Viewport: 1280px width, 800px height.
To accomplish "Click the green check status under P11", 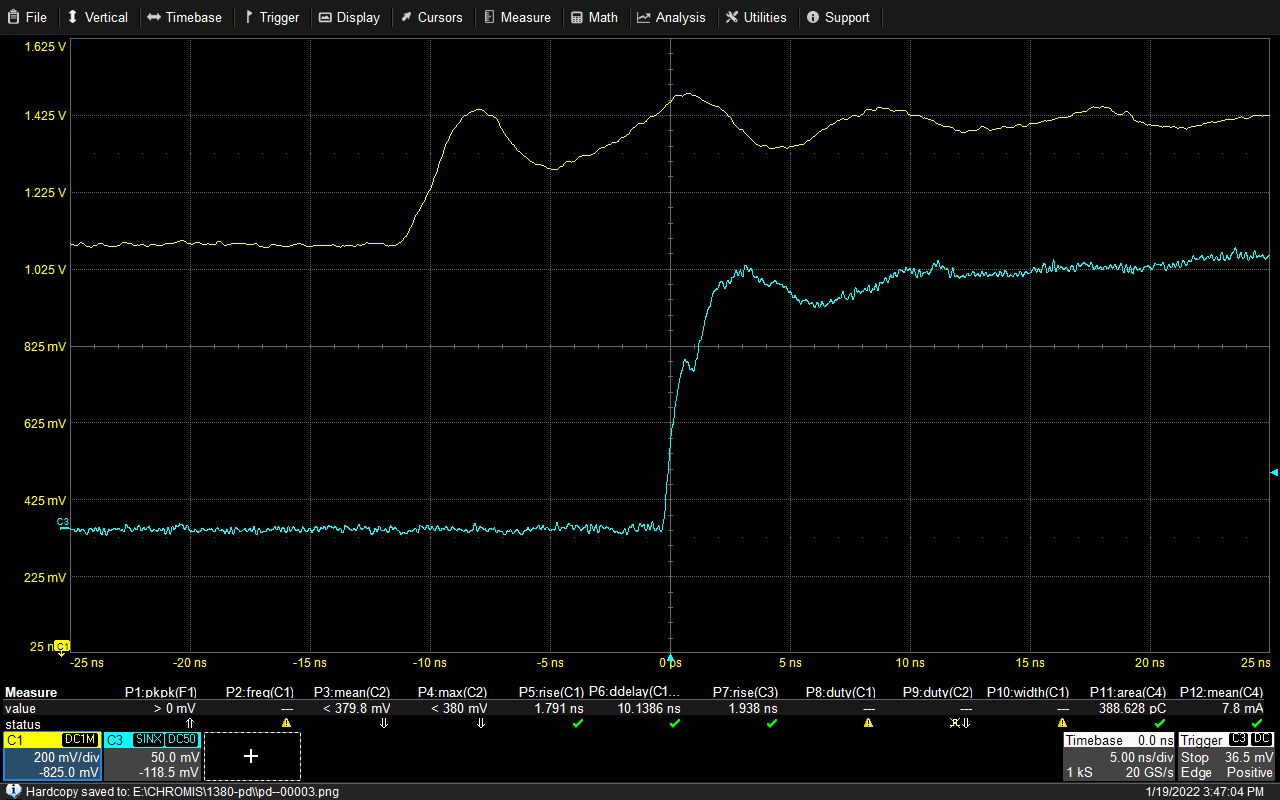I will pos(1159,723).
